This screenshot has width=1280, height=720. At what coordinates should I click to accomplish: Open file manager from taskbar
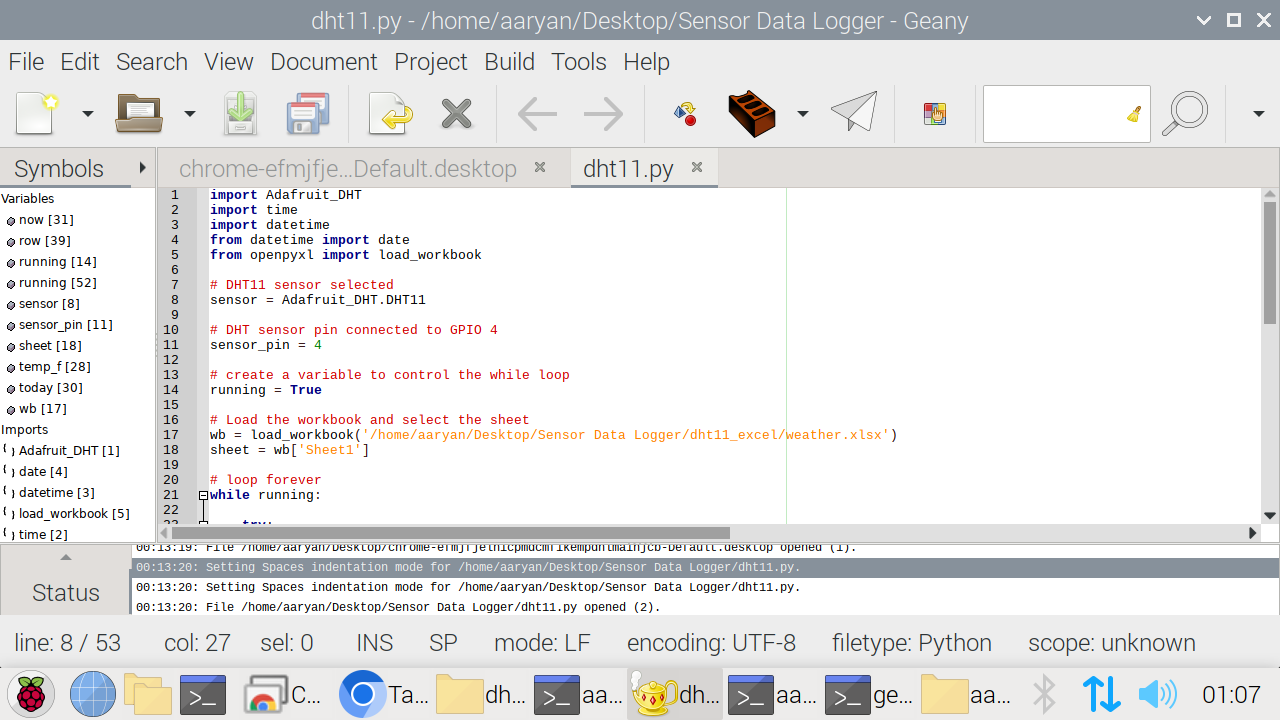click(x=148, y=694)
